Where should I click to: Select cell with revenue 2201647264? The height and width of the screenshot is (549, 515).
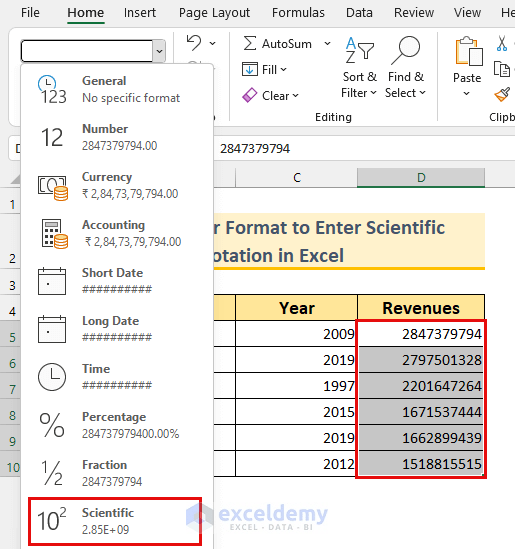421,385
